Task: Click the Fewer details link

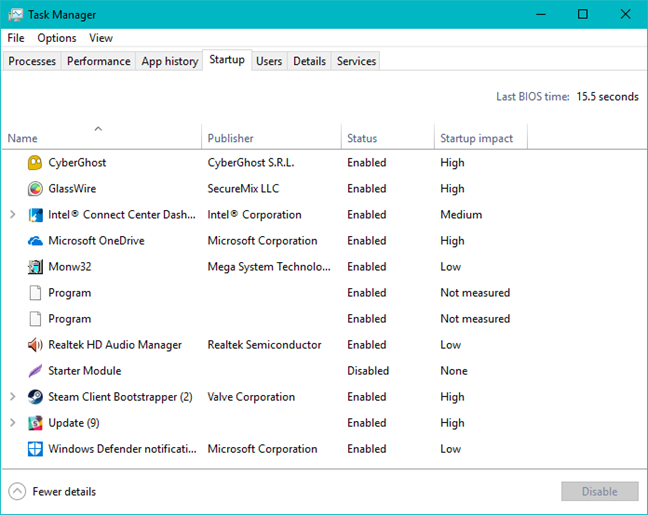Action: tap(64, 491)
